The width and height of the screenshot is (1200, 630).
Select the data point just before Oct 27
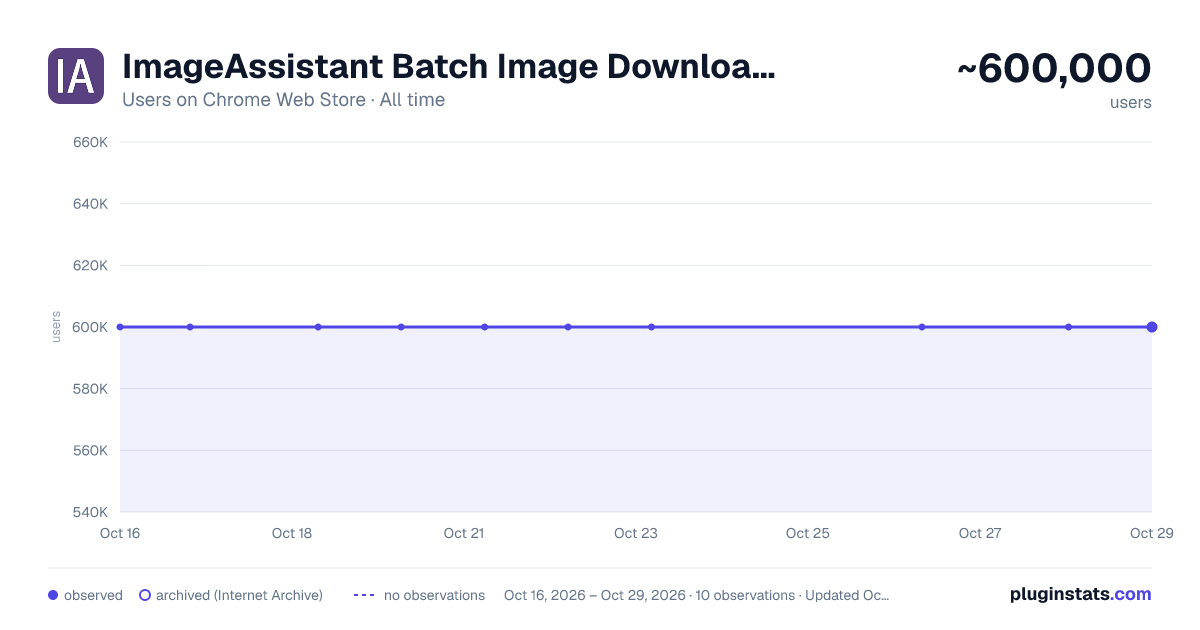[x=922, y=327]
